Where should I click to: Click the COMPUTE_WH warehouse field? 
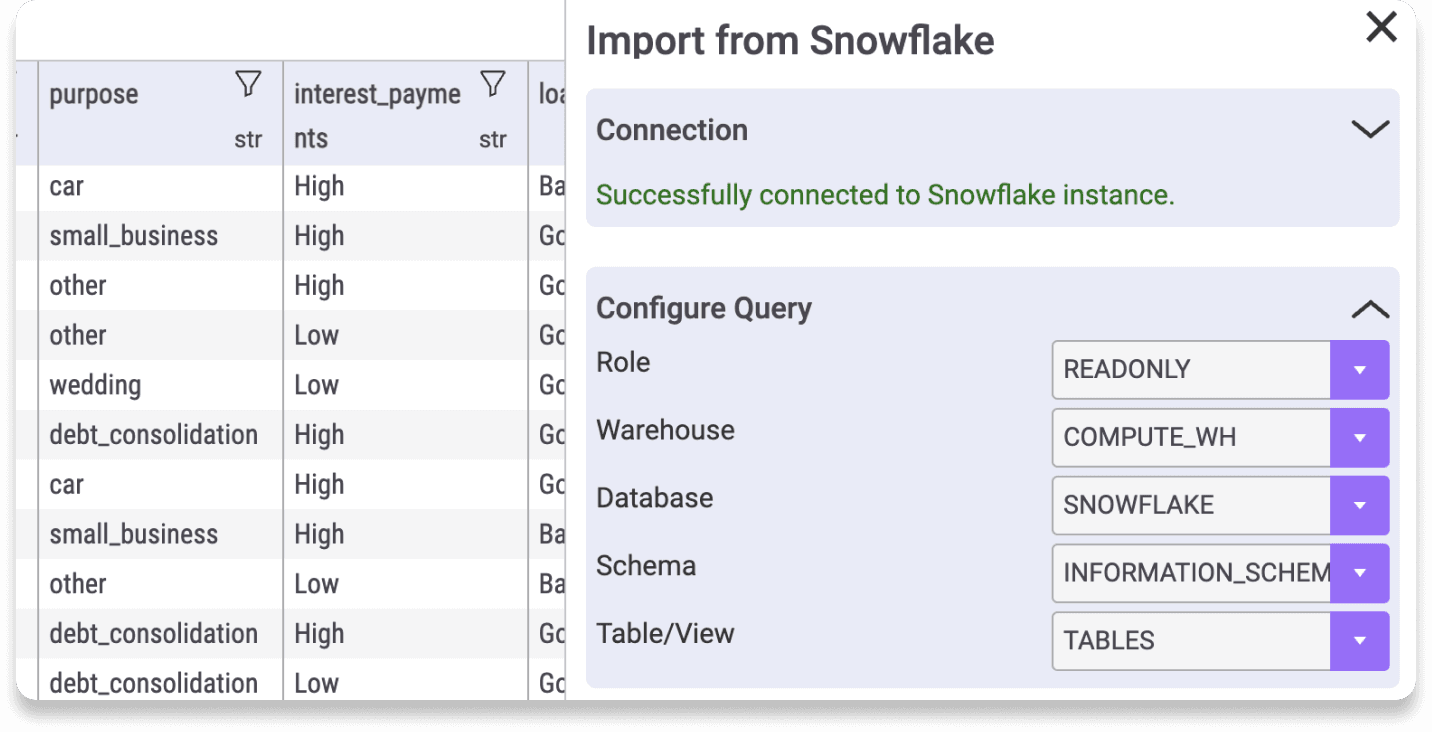(x=1191, y=437)
